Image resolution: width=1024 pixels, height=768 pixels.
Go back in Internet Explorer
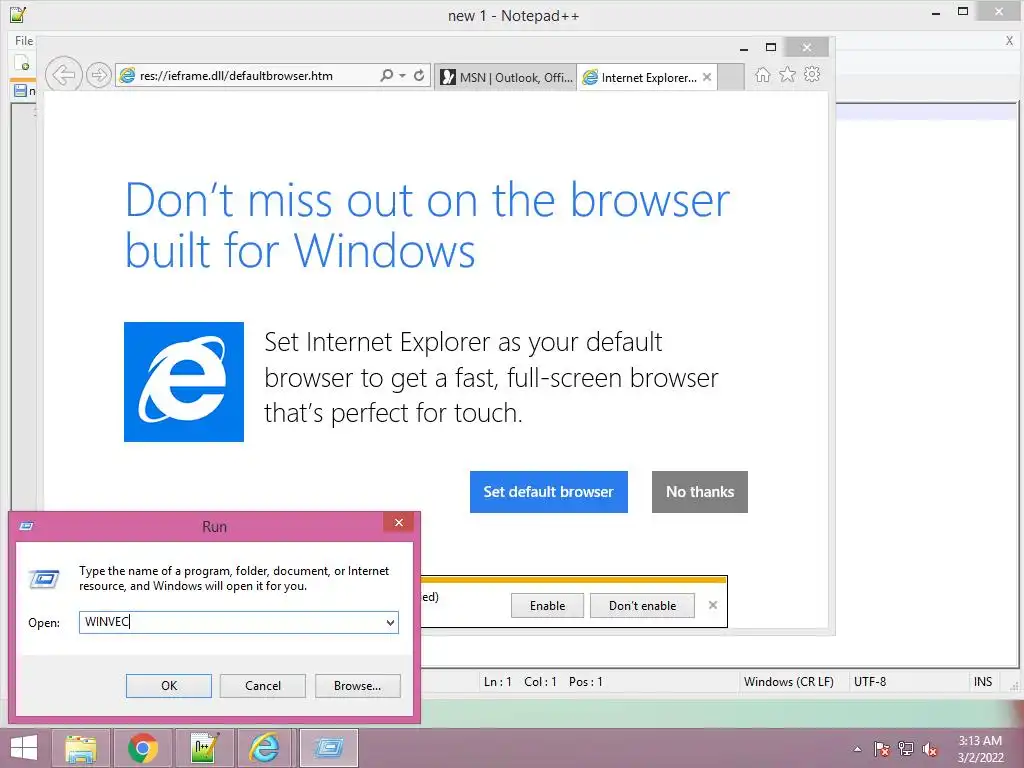(x=63, y=75)
